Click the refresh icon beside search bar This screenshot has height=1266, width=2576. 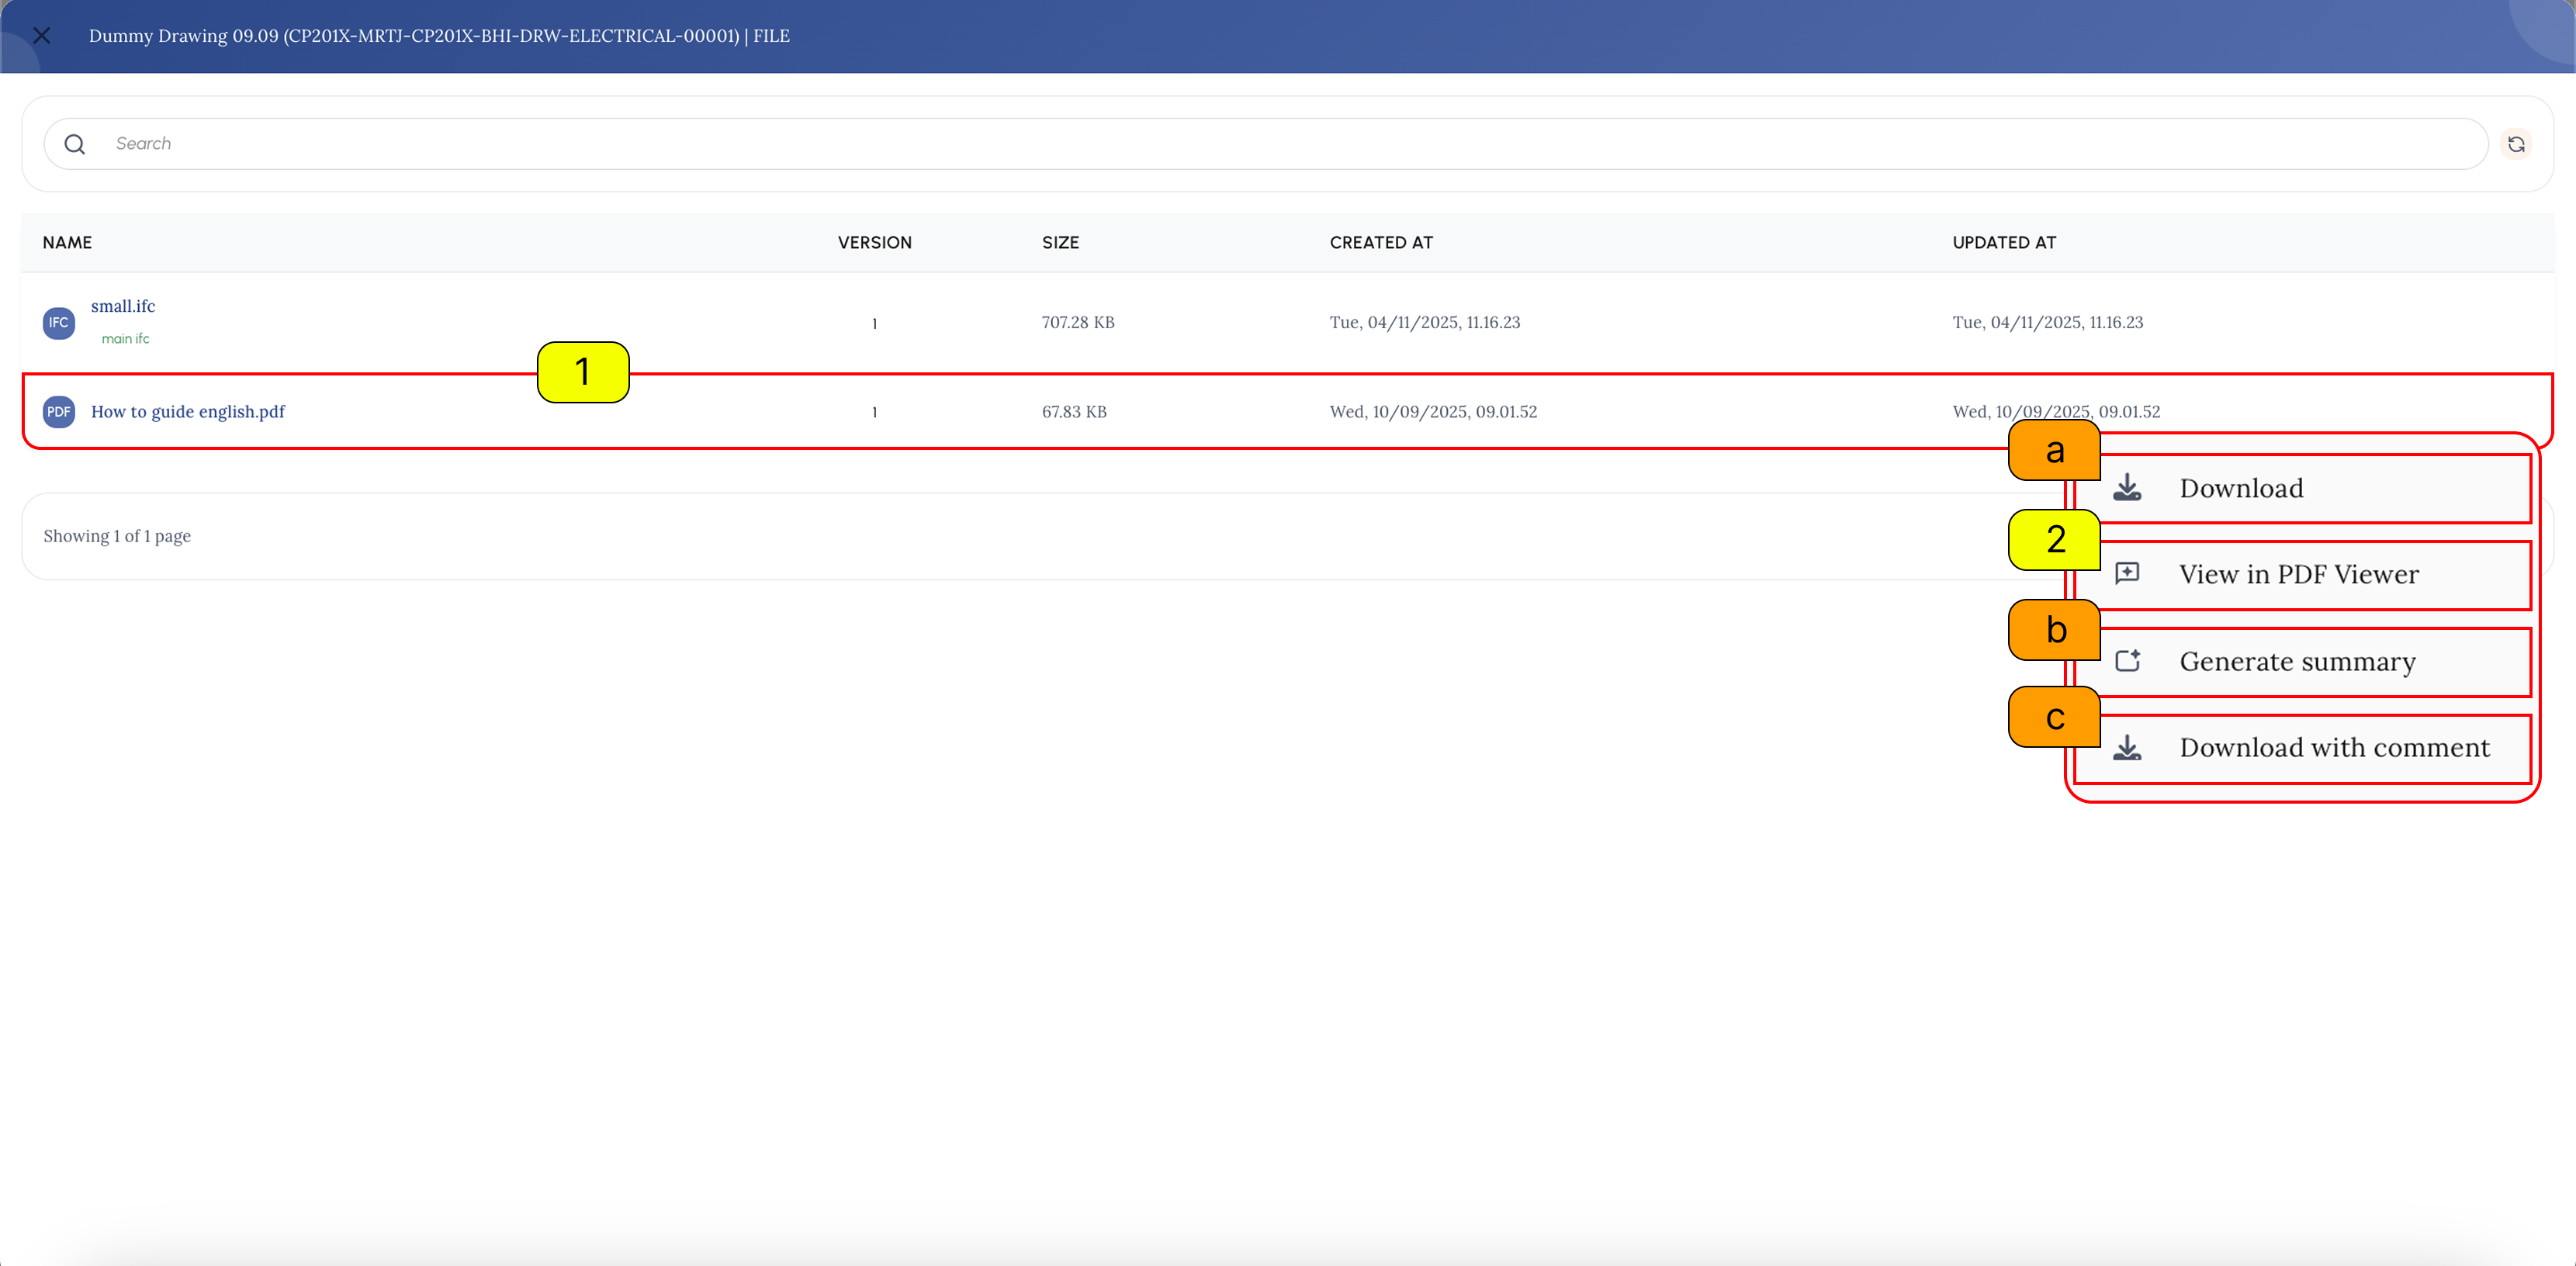point(2516,144)
